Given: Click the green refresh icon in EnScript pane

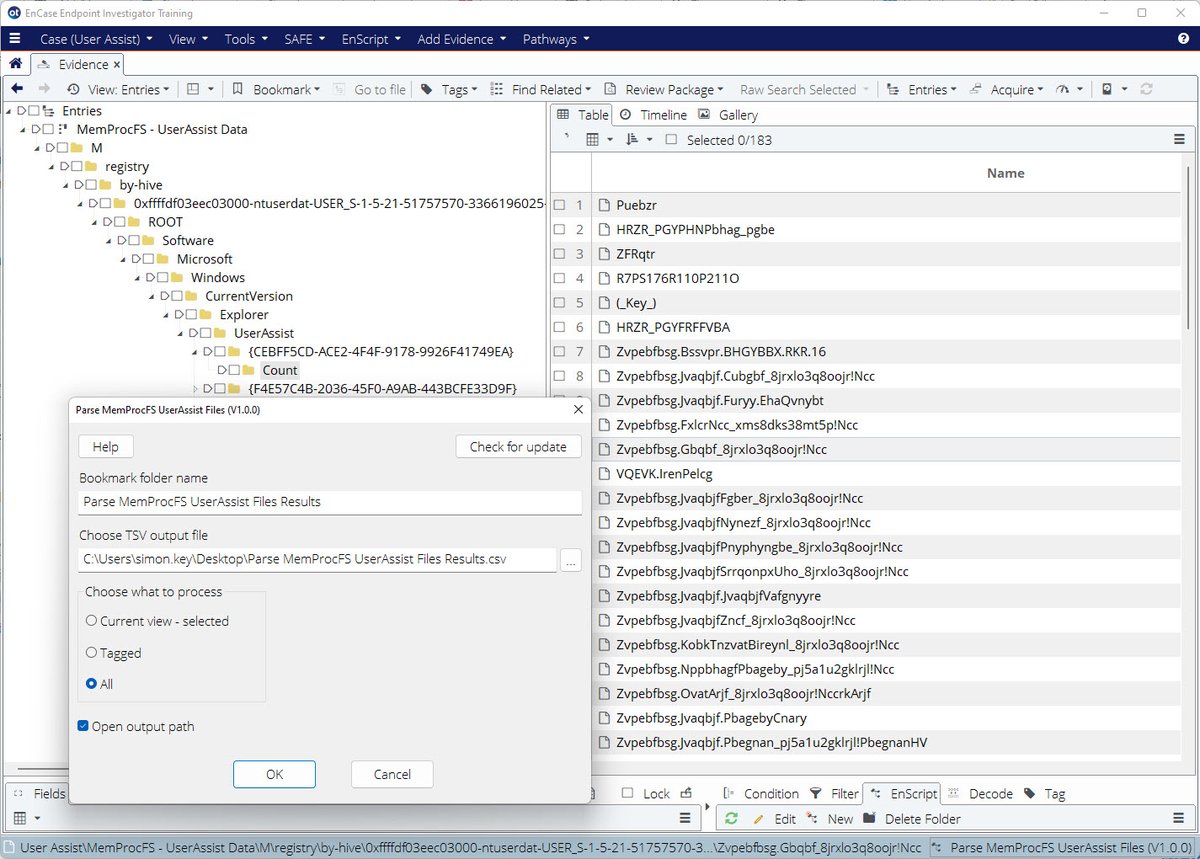Looking at the screenshot, I should pos(731,819).
